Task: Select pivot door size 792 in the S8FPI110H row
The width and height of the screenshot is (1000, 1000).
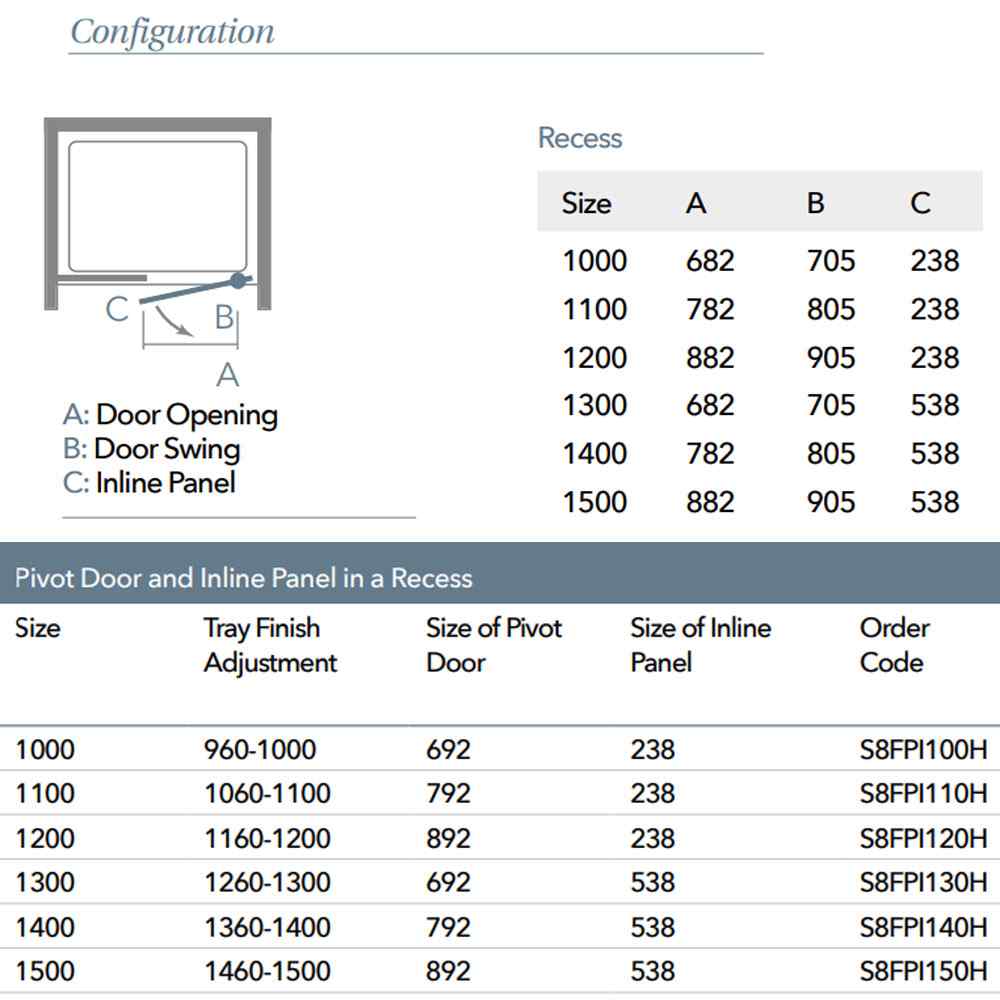Action: pyautogui.click(x=448, y=794)
